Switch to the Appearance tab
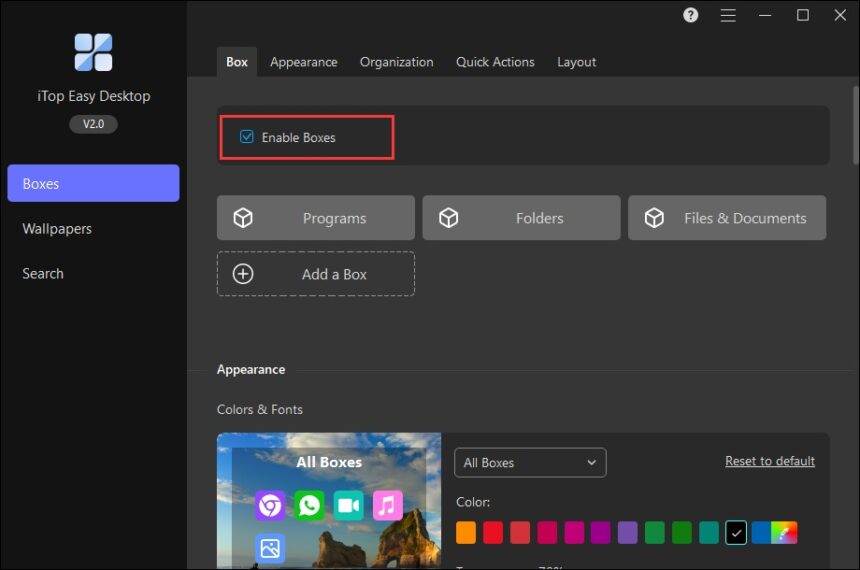The image size is (860, 570). [x=303, y=62]
